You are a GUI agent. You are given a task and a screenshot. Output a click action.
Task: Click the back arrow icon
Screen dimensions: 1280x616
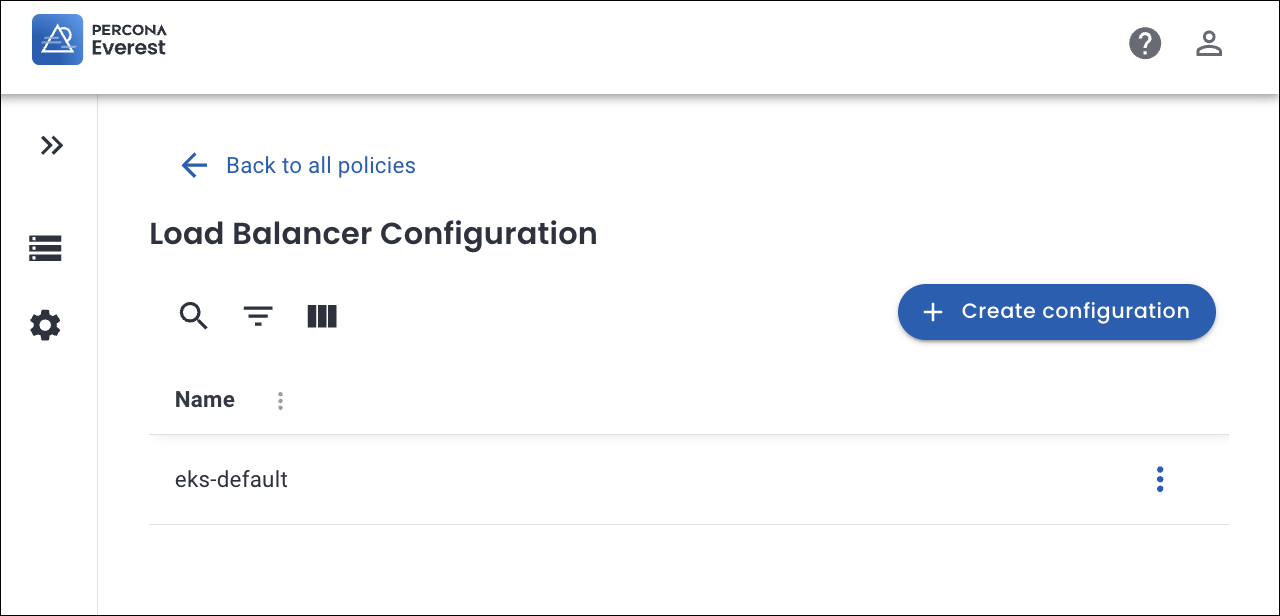(x=194, y=165)
